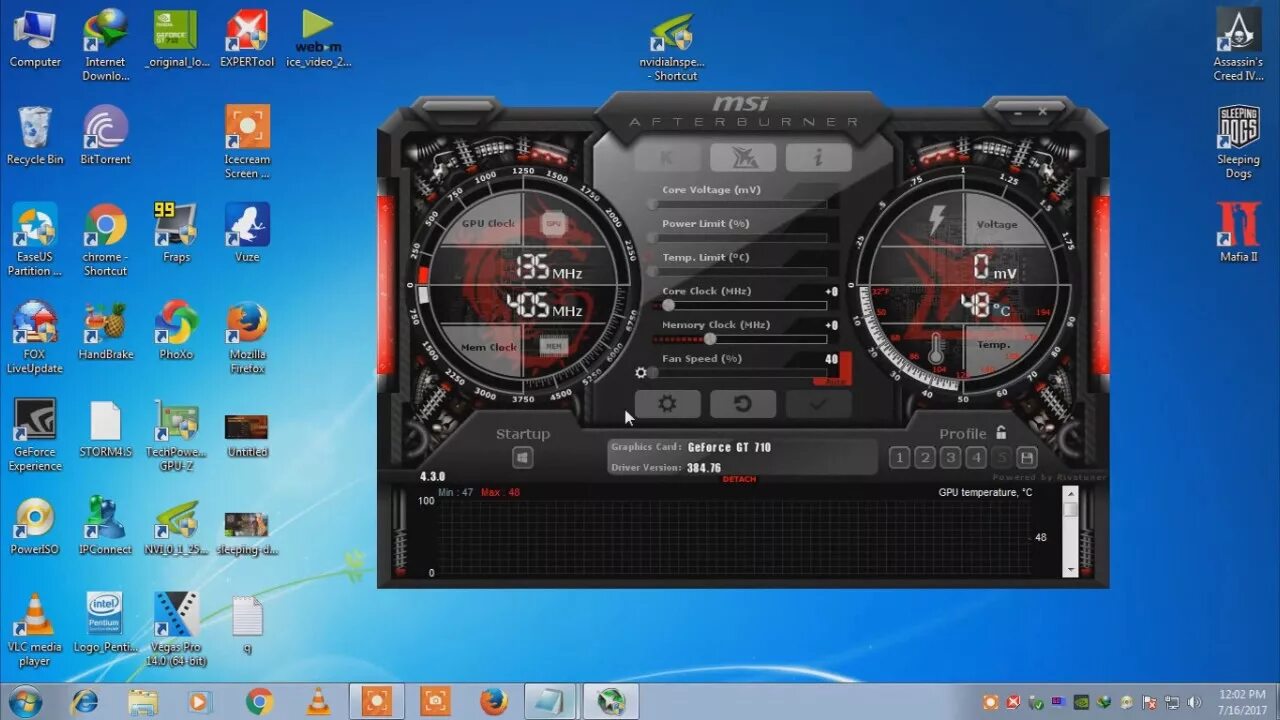Viewport: 1280px width, 720px height.
Task: Select the Vuze desktop icon
Action: (x=247, y=233)
